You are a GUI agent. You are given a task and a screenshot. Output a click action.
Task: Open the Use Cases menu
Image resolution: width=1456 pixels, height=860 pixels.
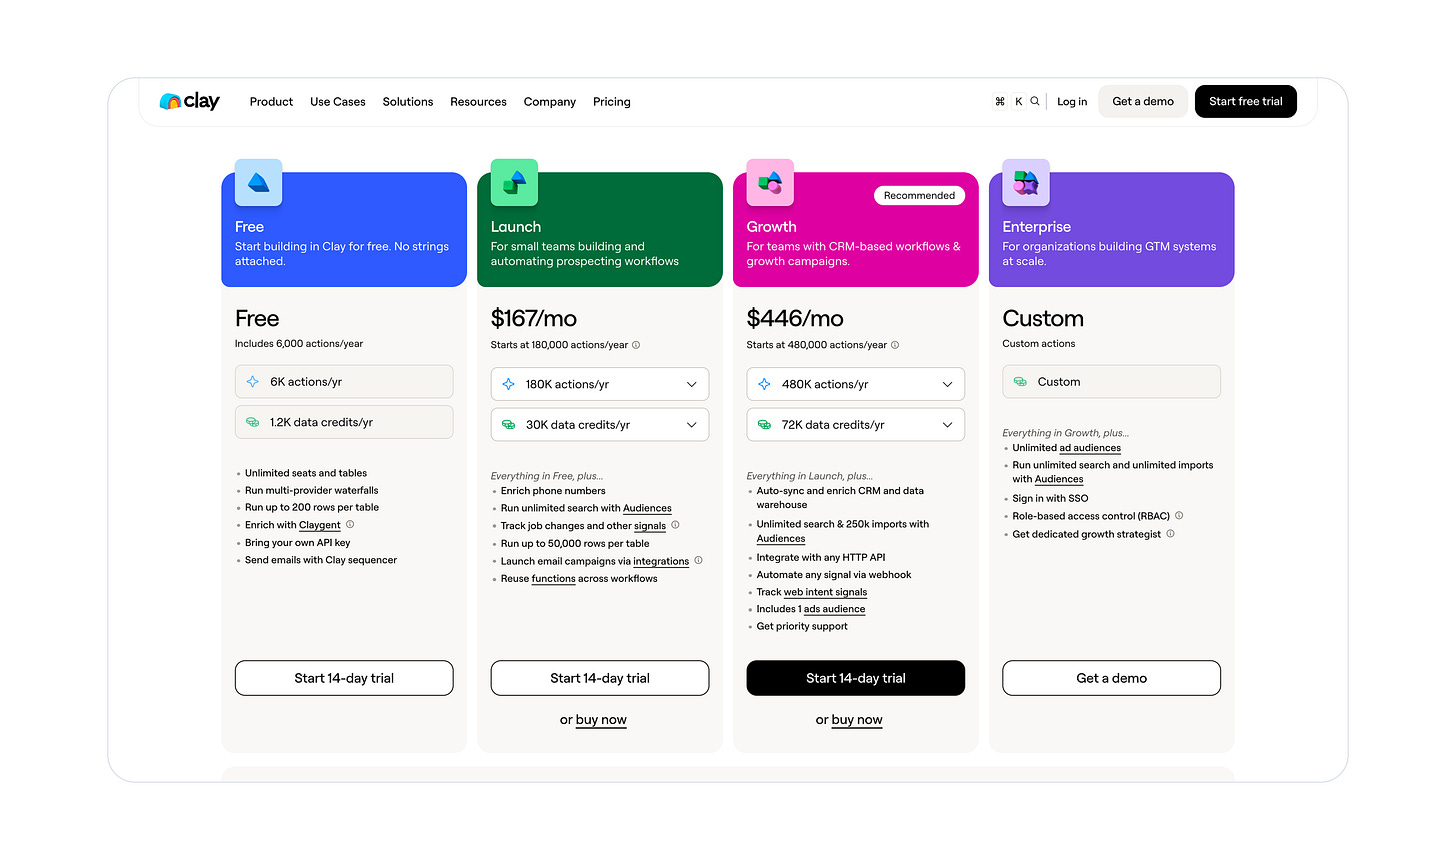pos(338,102)
